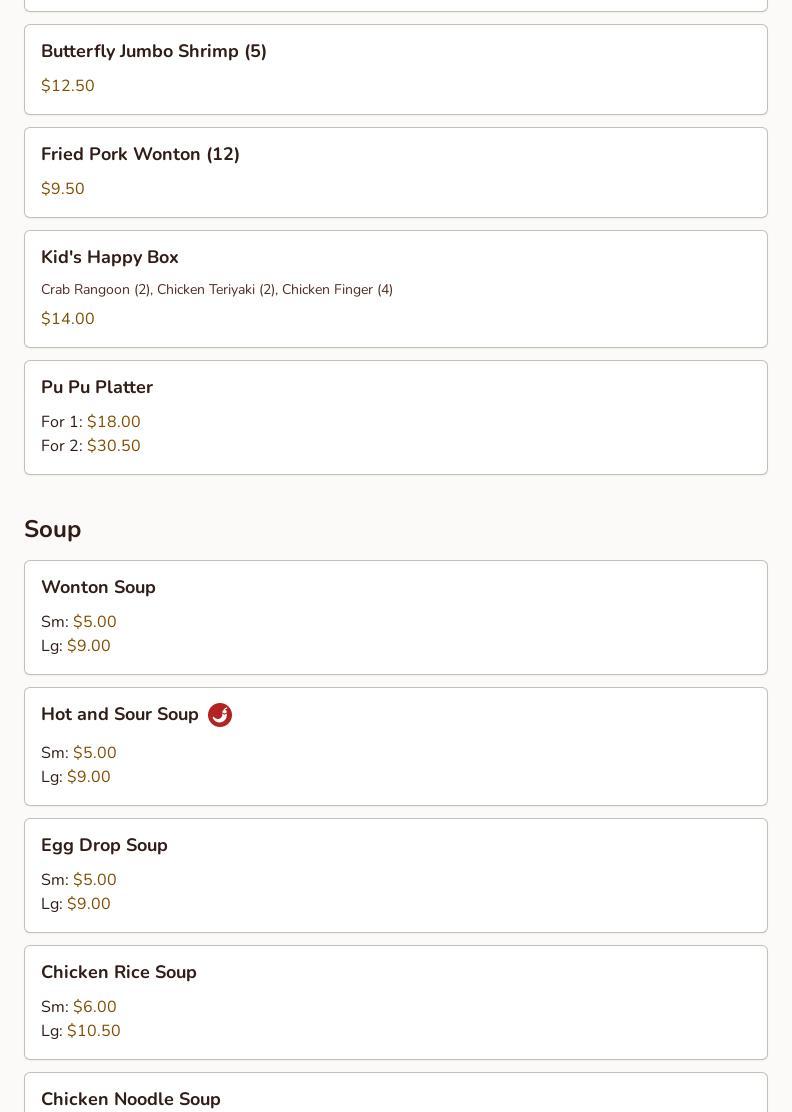Image resolution: width=792 pixels, height=1112 pixels.
Task: Click the $12.50 price for Butterfly Jumbo Shrimp
Action: pos(68,86)
